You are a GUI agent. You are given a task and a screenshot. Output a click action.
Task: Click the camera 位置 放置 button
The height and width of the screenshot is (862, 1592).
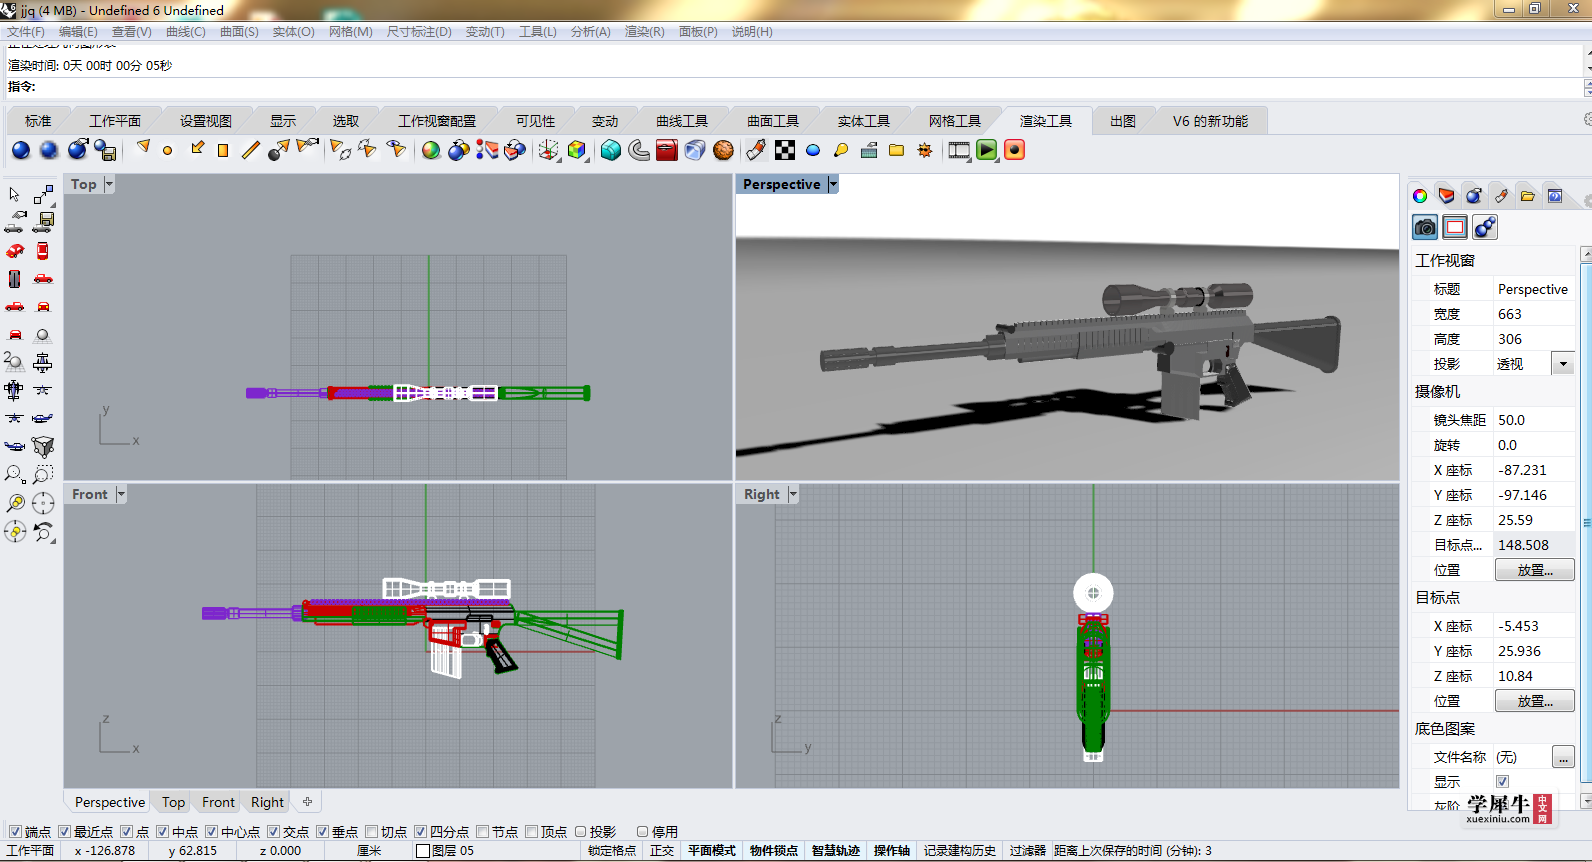coord(1535,570)
